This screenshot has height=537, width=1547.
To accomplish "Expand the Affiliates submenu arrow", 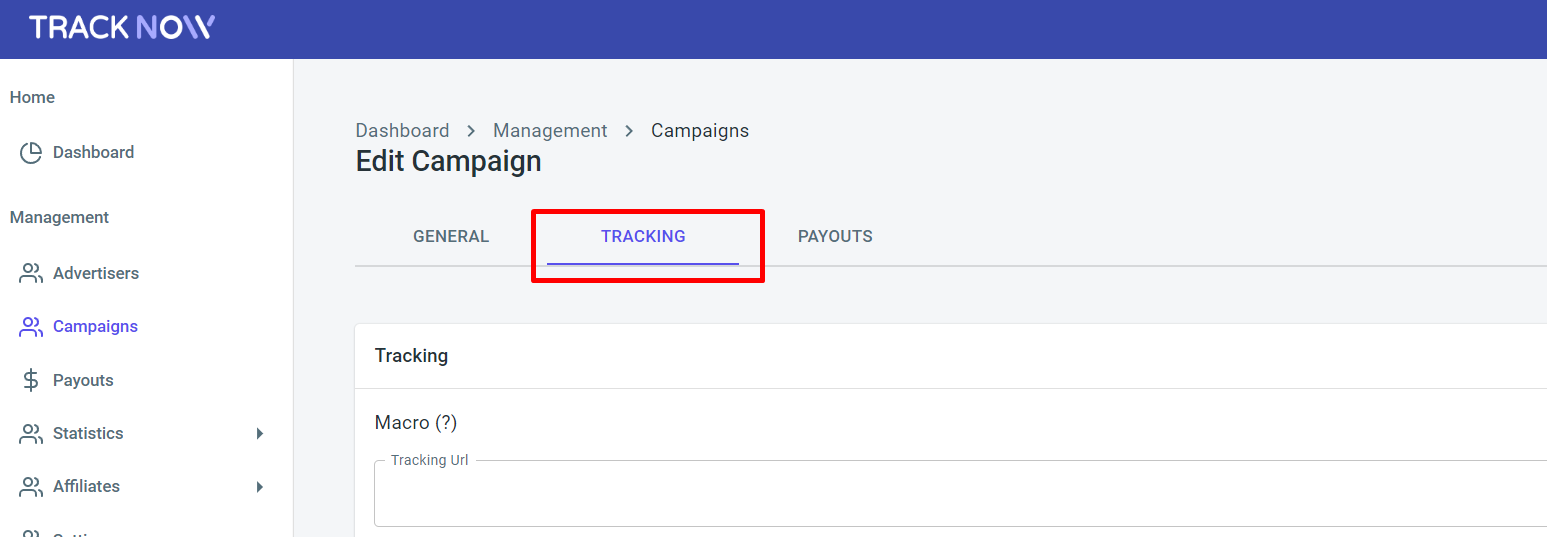I will (x=260, y=487).
